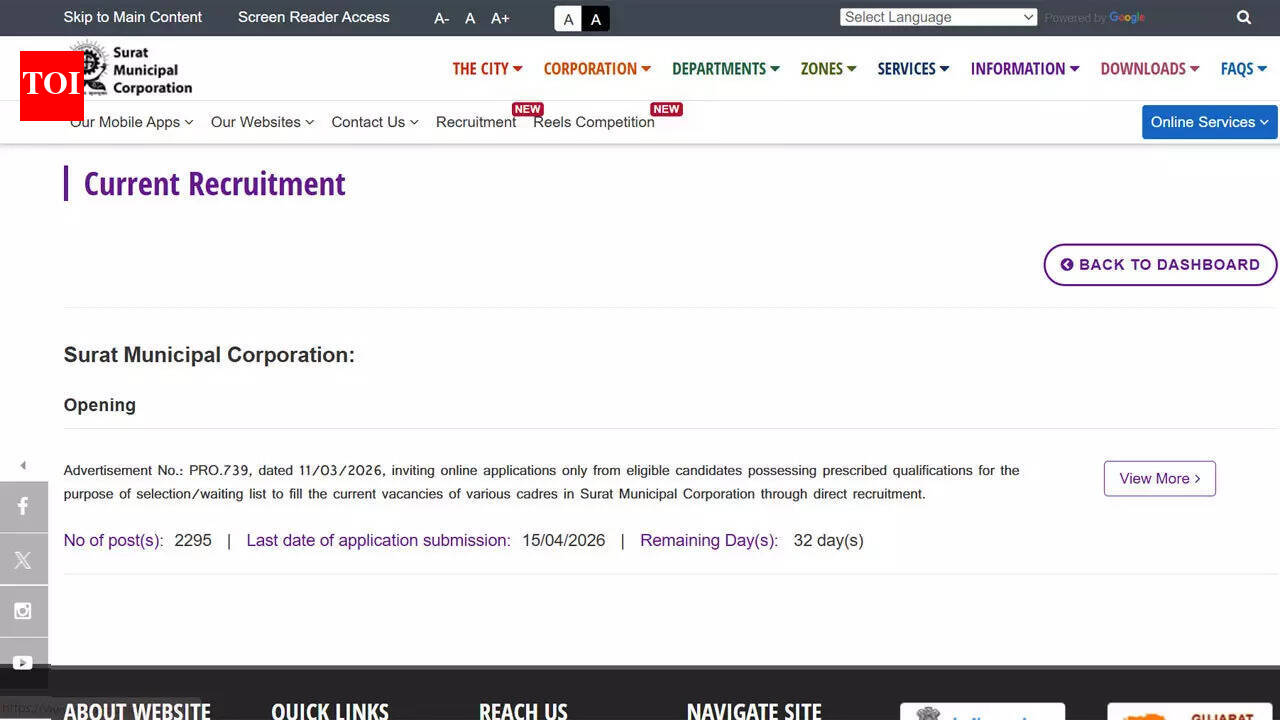This screenshot has width=1280, height=720.
Task: Open the Instagram sidebar icon
Action: [24, 611]
